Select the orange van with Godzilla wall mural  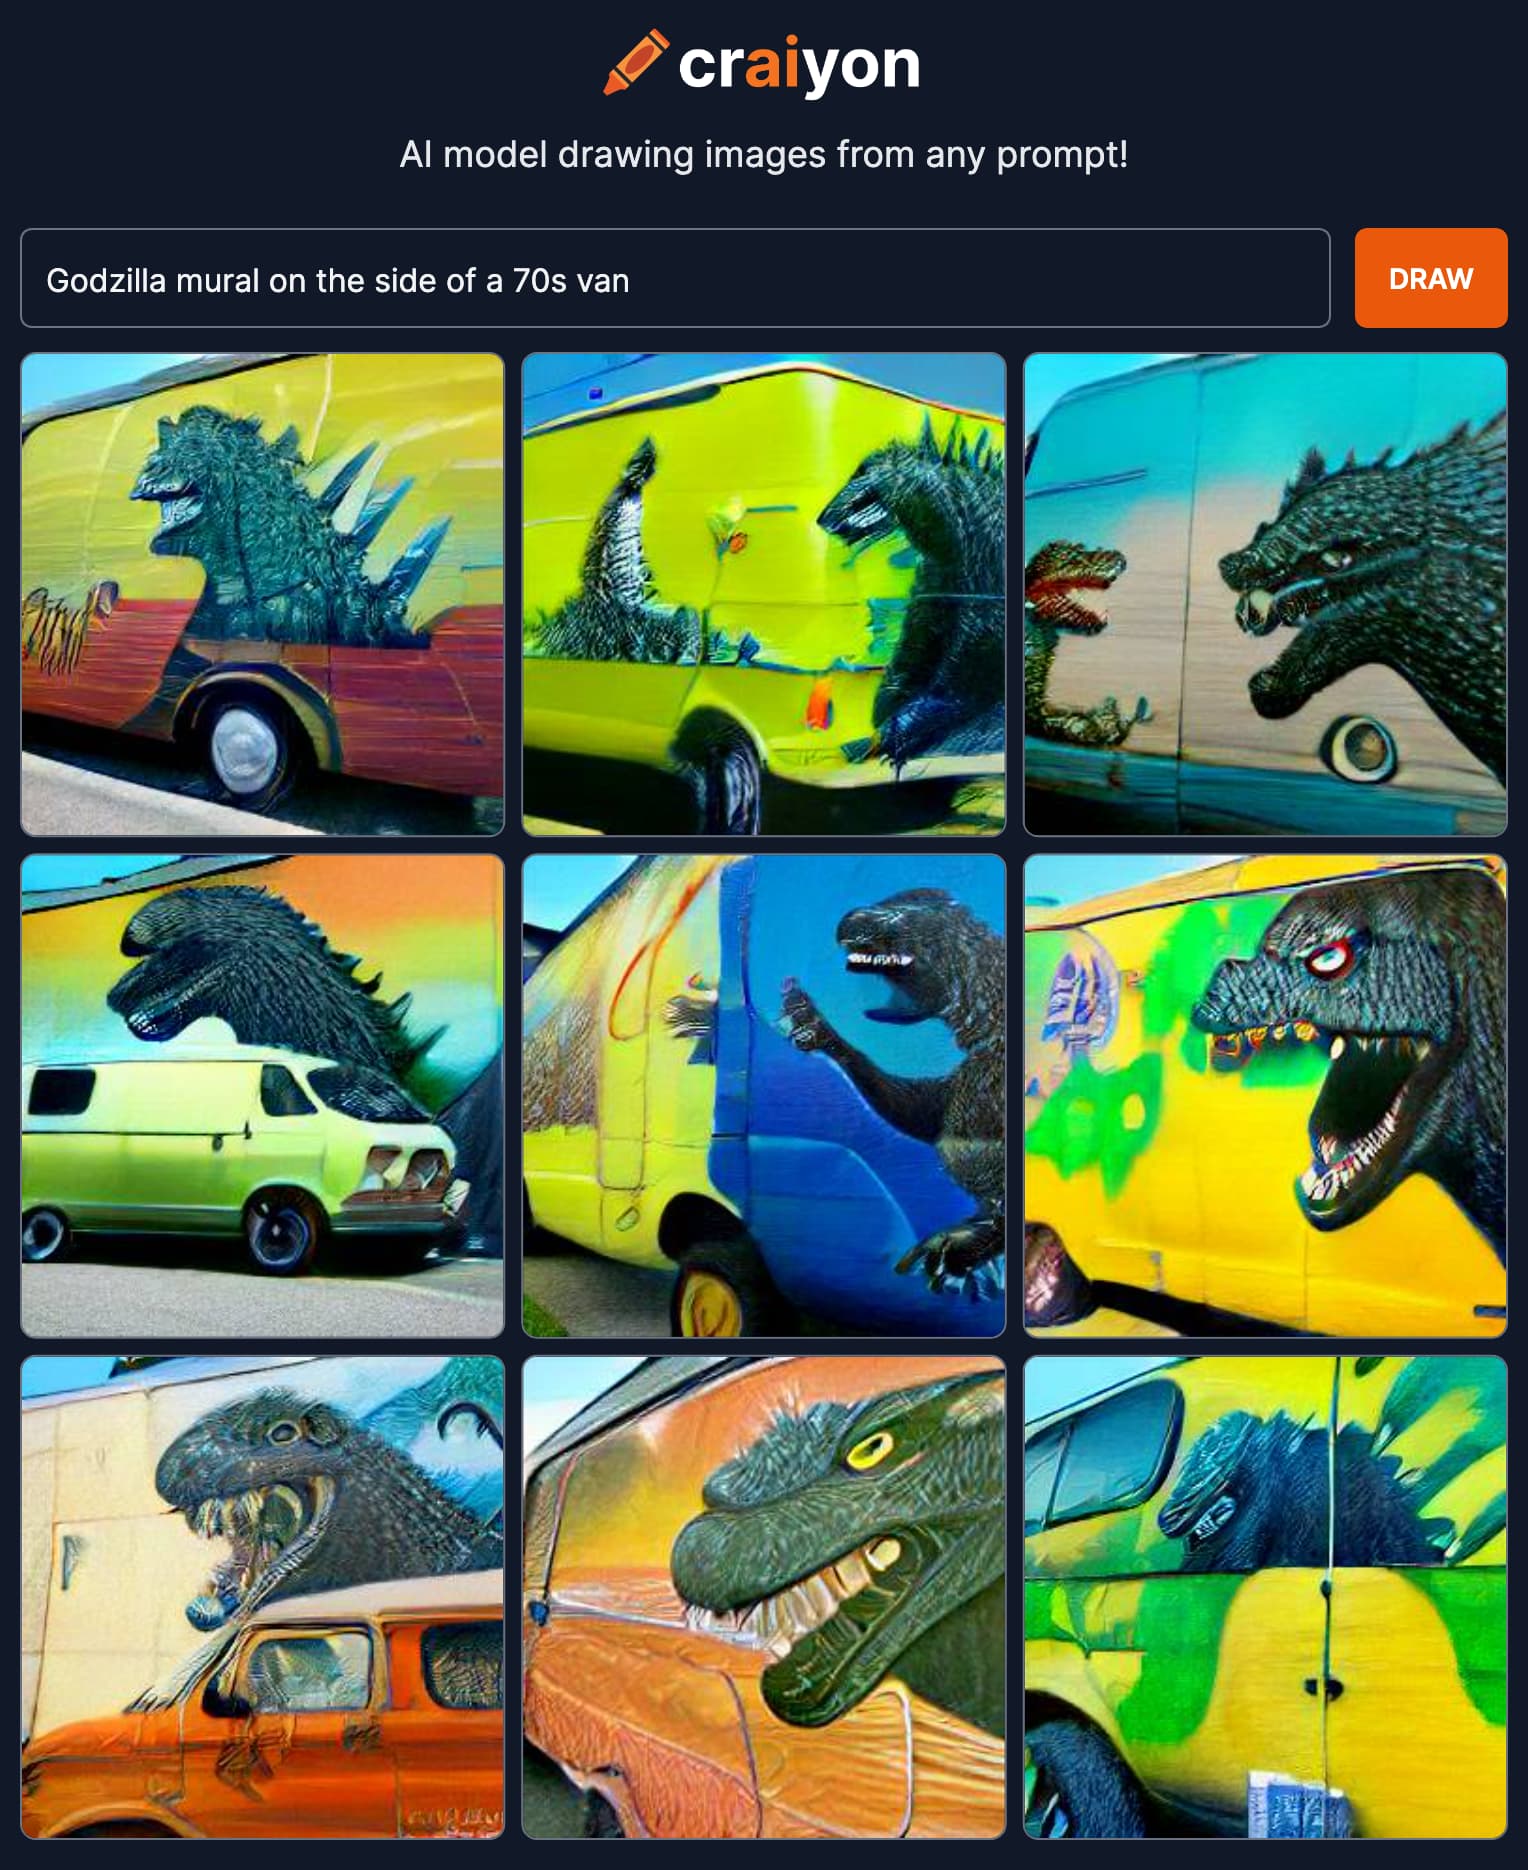[262, 1597]
